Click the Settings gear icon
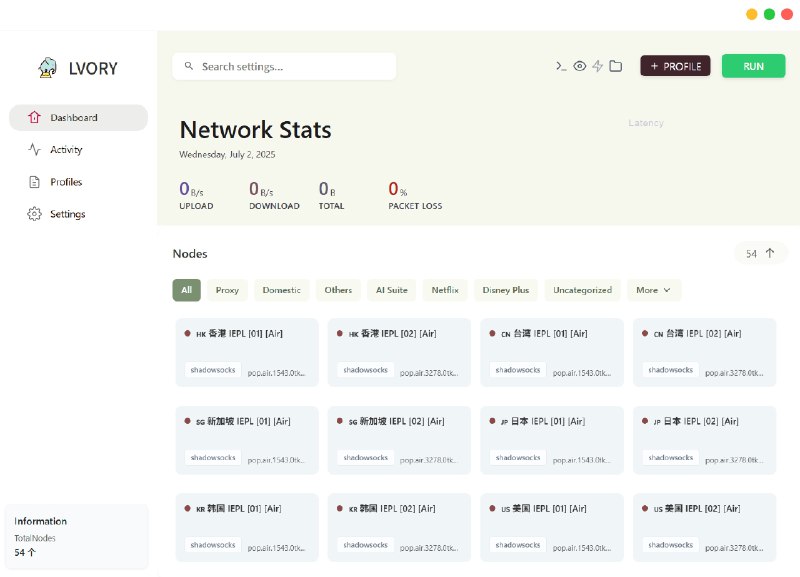800x577 pixels. pyautogui.click(x=35, y=214)
